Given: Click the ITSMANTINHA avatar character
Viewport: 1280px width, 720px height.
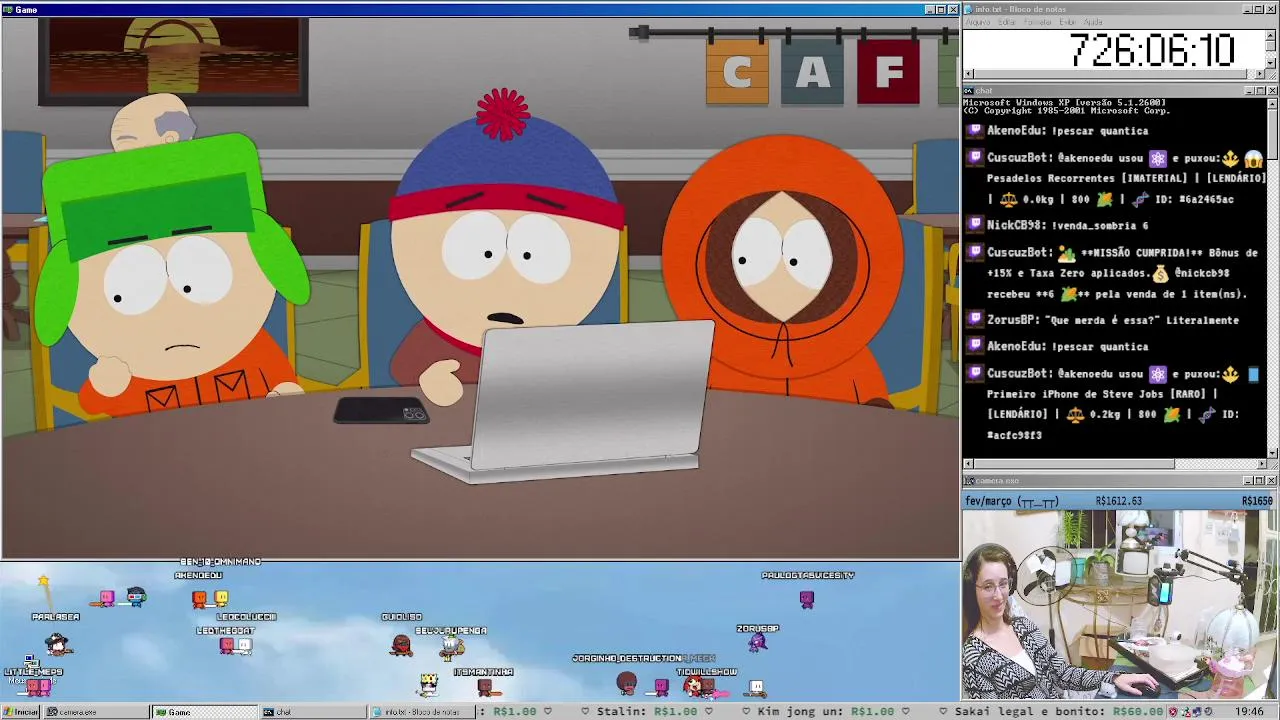Looking at the screenshot, I should (485, 687).
